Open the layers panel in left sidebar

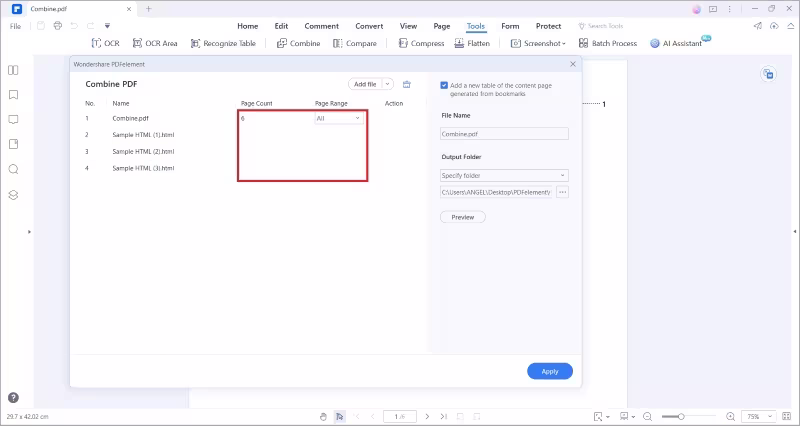click(13, 194)
